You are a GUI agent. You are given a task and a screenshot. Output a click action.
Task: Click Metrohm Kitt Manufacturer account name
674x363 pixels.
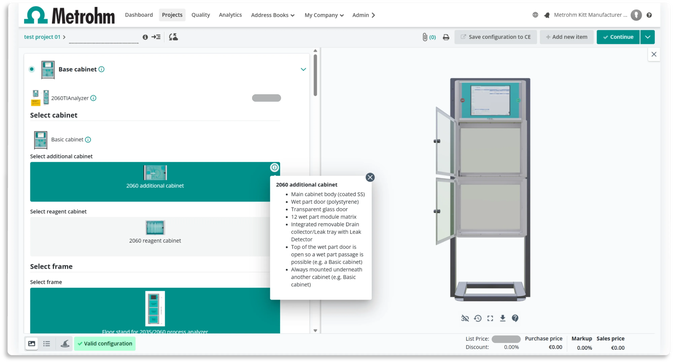pyautogui.click(x=590, y=15)
